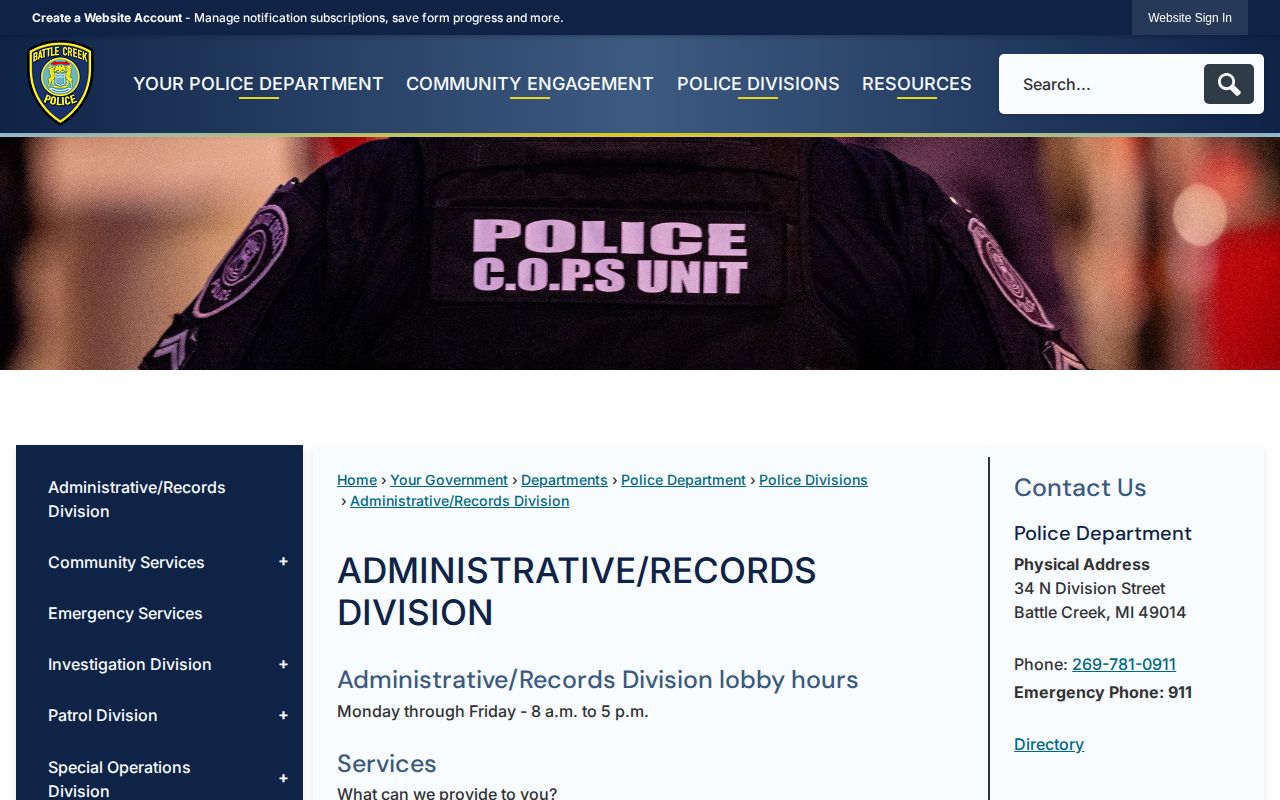Focus the Search input field

tap(1102, 84)
